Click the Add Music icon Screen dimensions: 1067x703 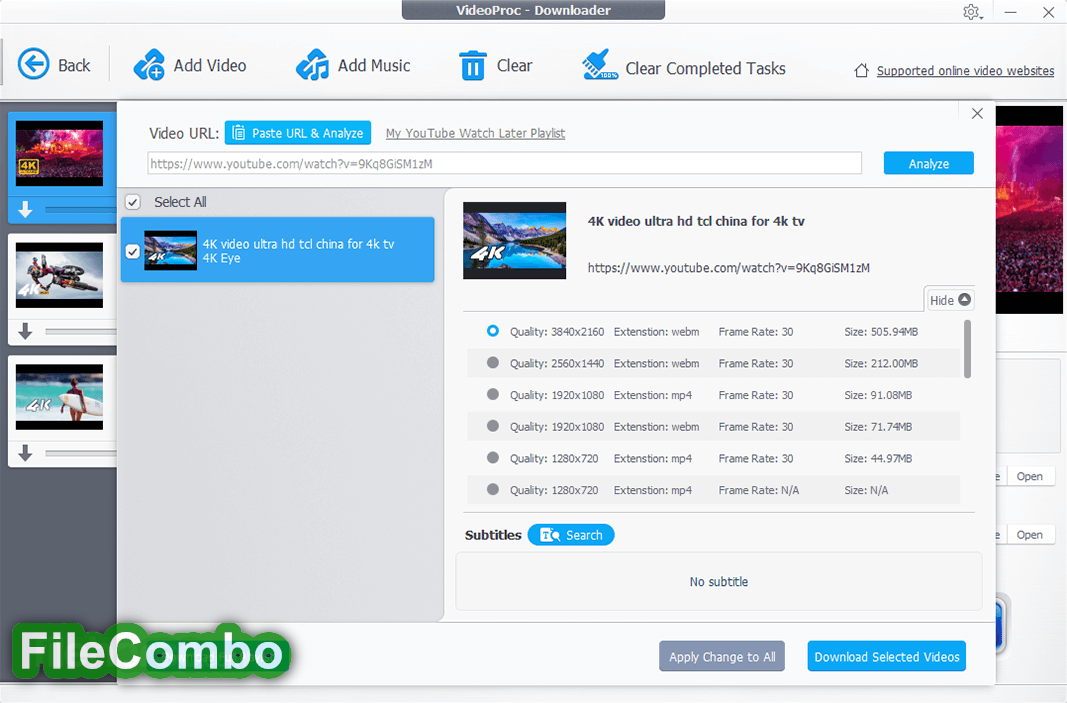[x=312, y=65]
